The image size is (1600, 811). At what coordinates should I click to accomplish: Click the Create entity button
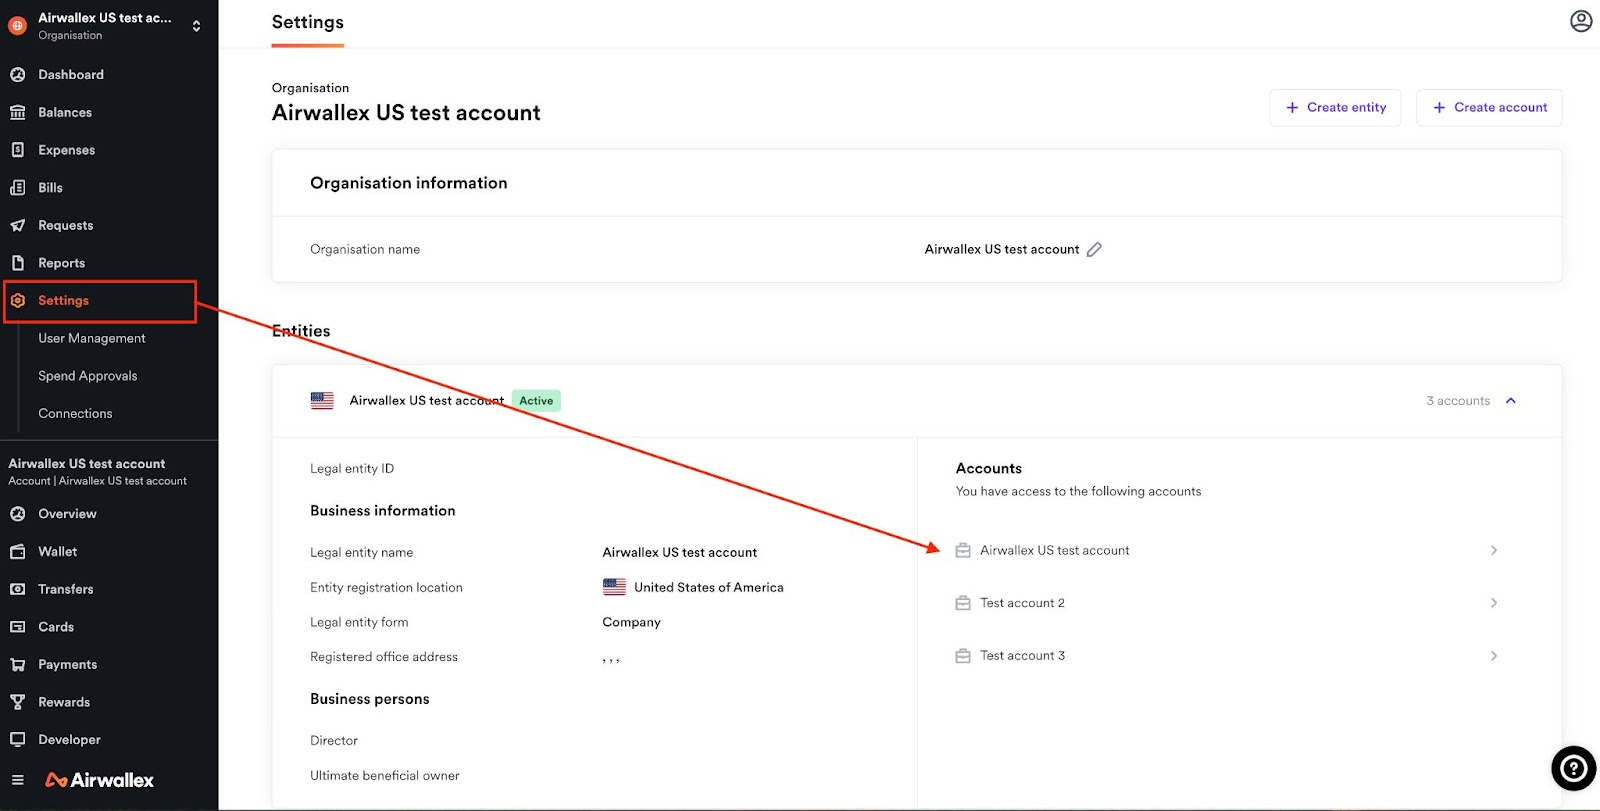[x=1335, y=108]
